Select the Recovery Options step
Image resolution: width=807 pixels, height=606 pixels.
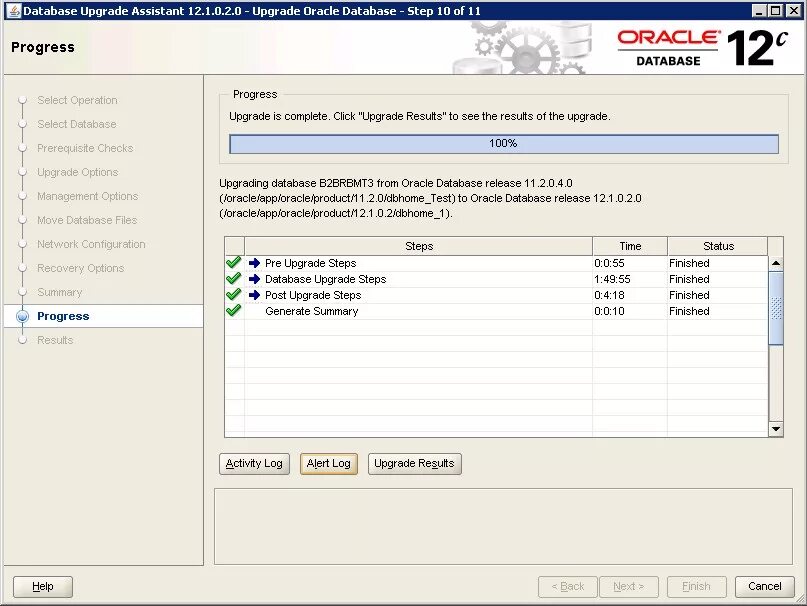click(x=81, y=268)
